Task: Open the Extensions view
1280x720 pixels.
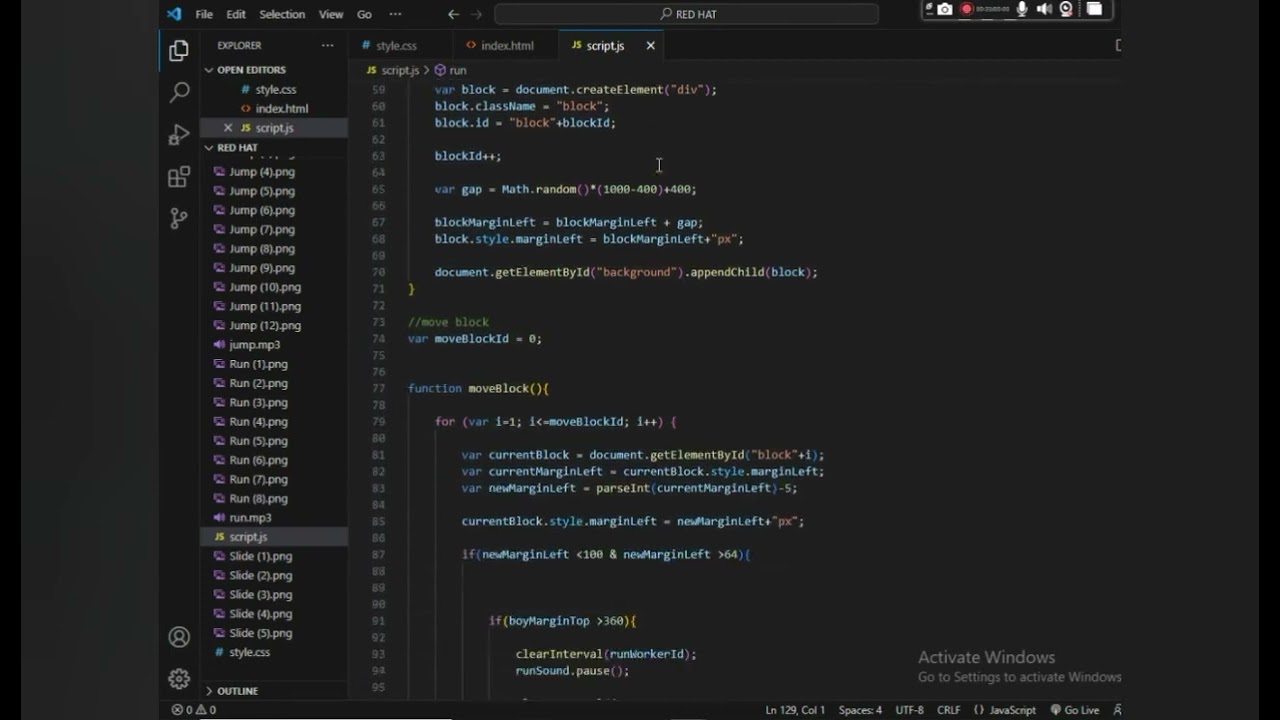Action: (179, 177)
